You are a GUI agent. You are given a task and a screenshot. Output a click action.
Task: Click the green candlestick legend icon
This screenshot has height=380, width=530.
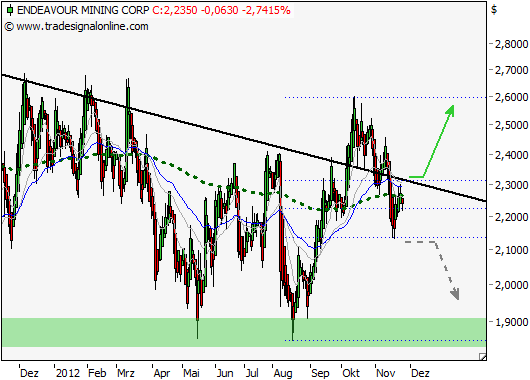[10, 10]
